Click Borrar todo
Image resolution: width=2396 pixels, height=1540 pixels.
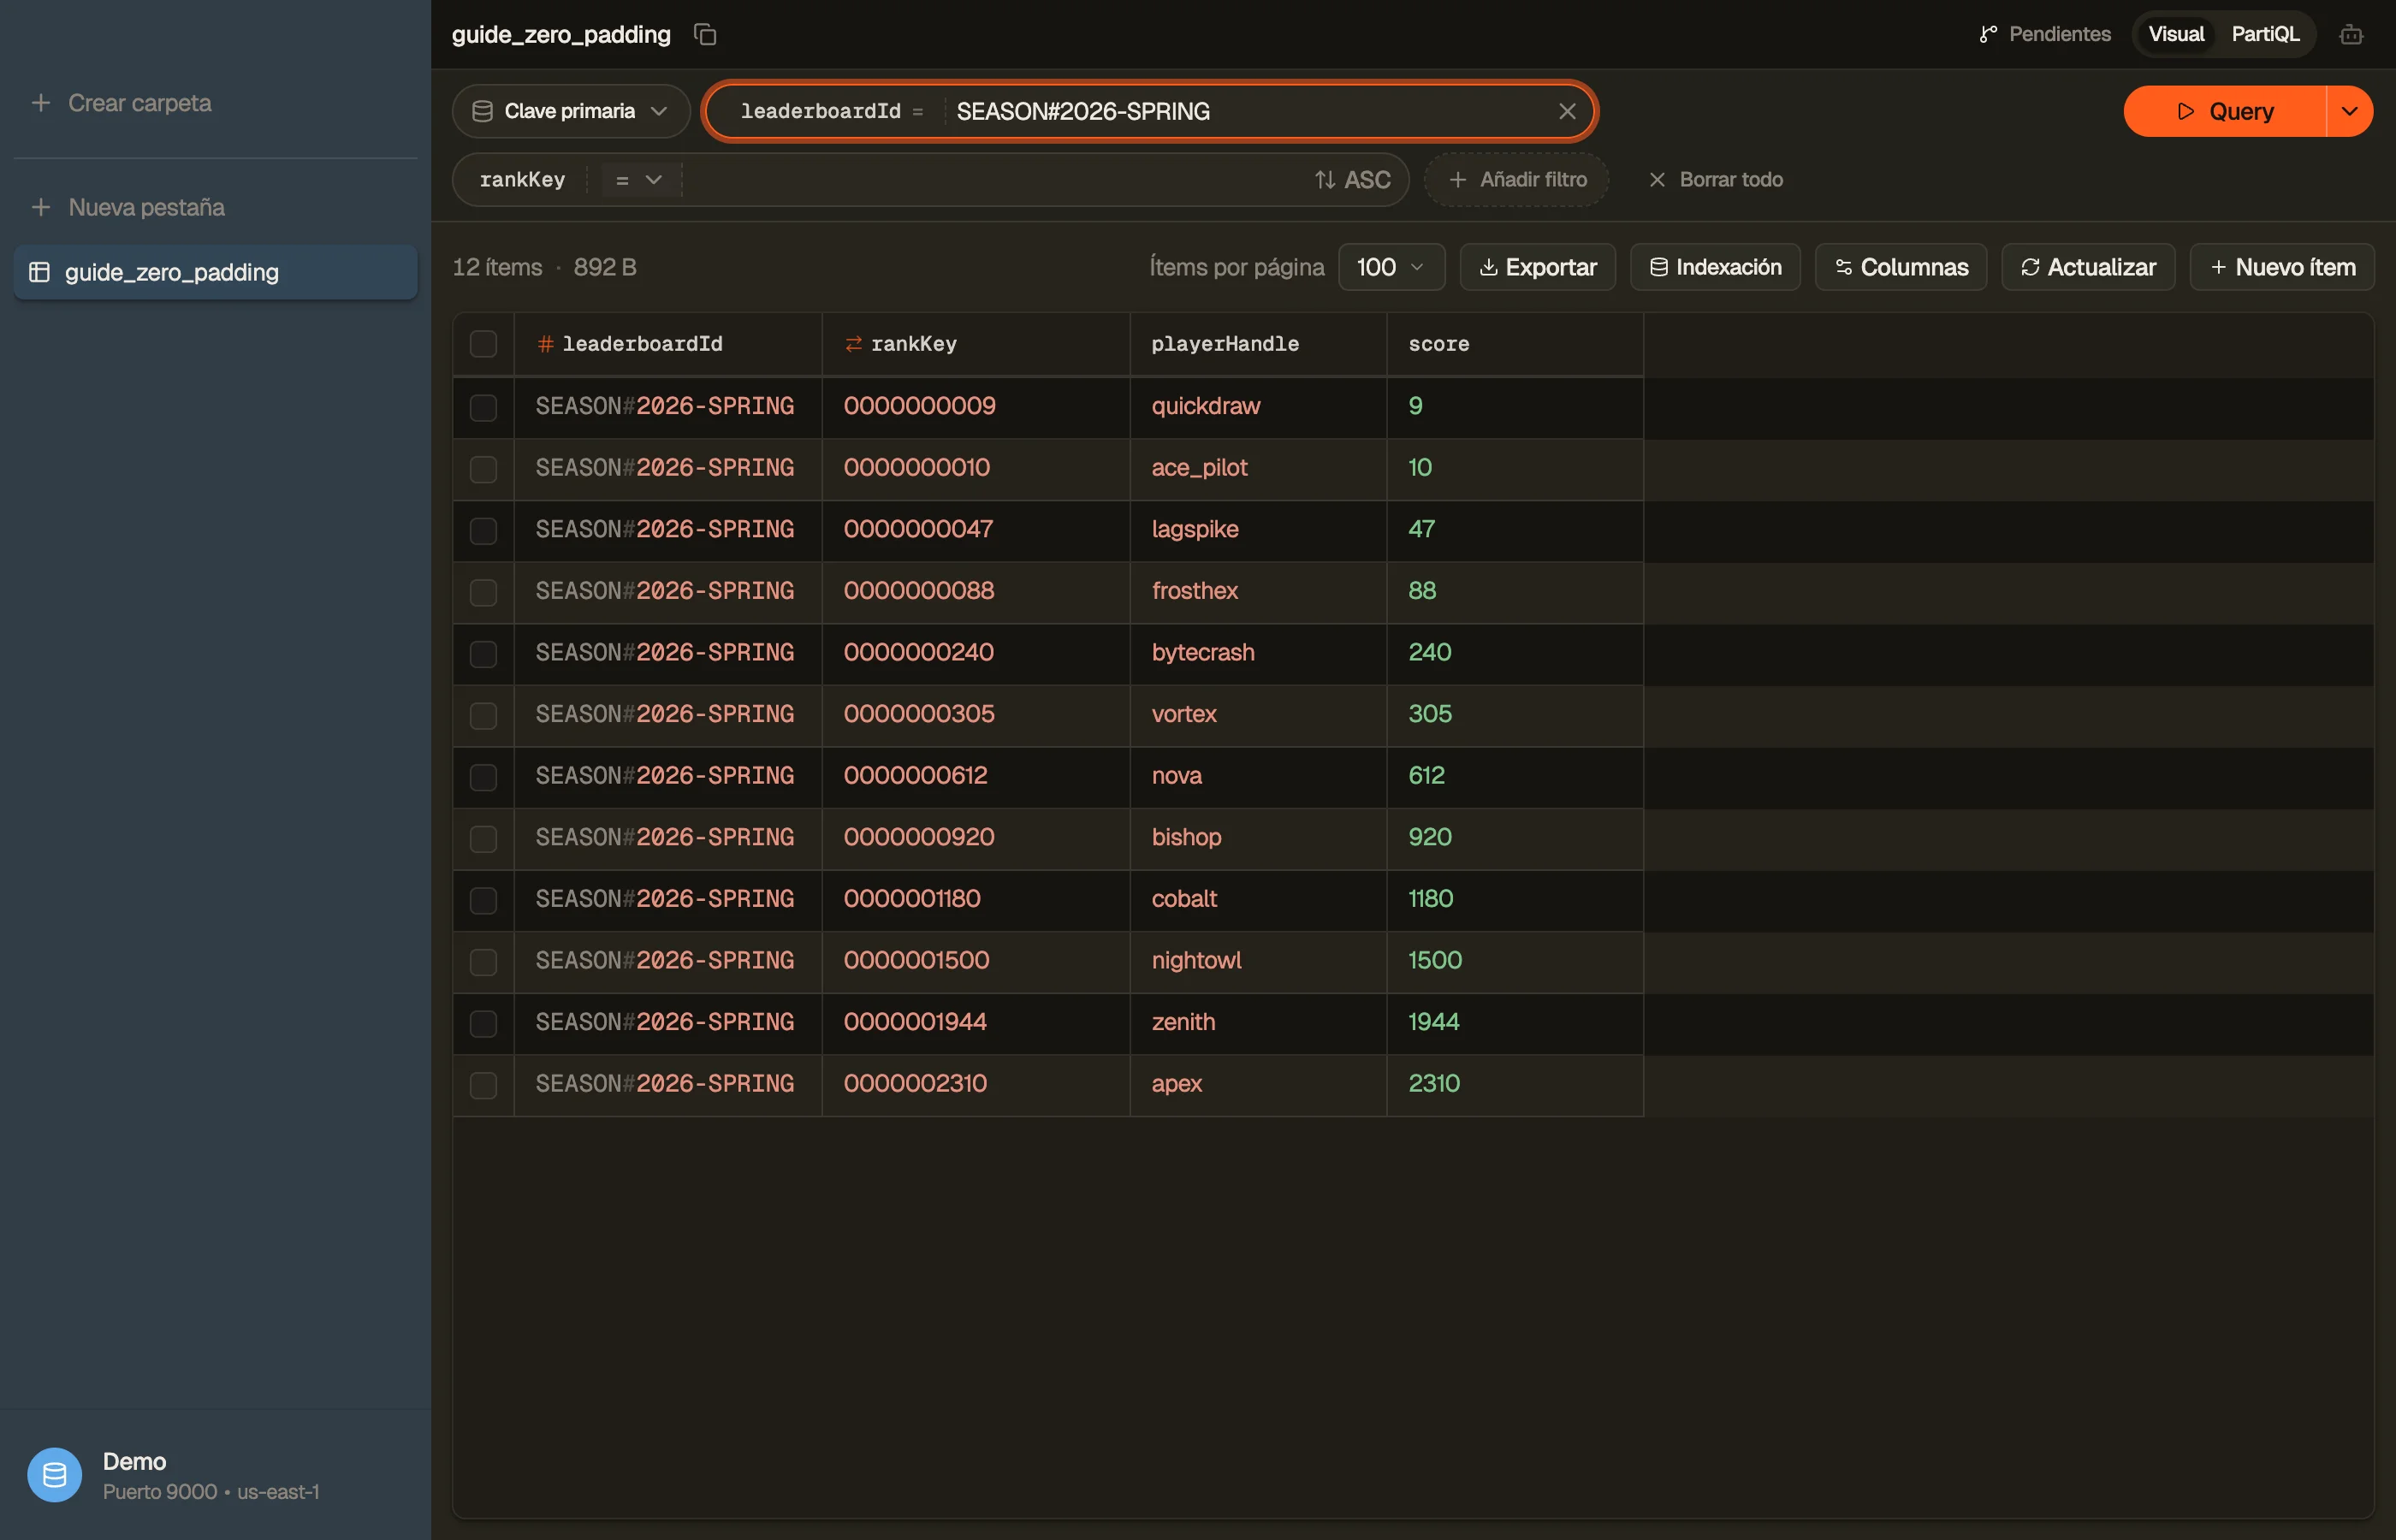[1715, 180]
